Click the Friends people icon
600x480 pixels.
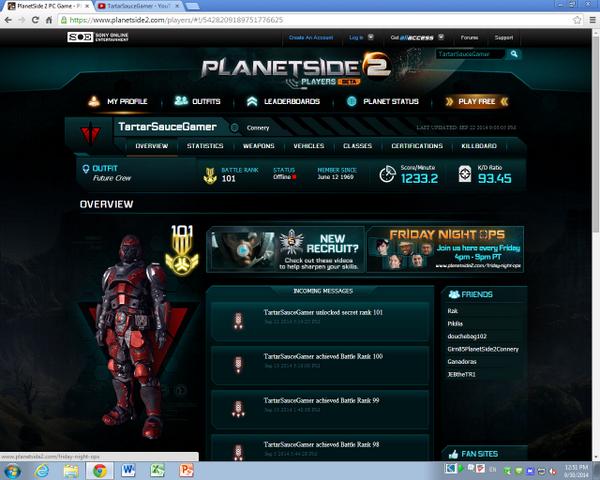pos(454,294)
